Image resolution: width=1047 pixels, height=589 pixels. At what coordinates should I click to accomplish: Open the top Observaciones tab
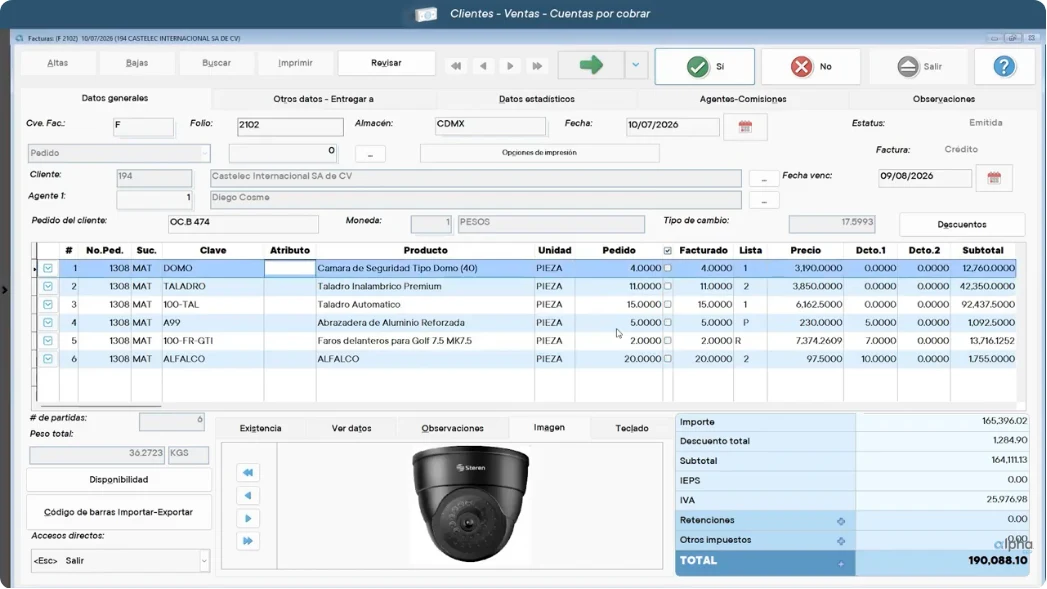pyautogui.click(x=944, y=99)
